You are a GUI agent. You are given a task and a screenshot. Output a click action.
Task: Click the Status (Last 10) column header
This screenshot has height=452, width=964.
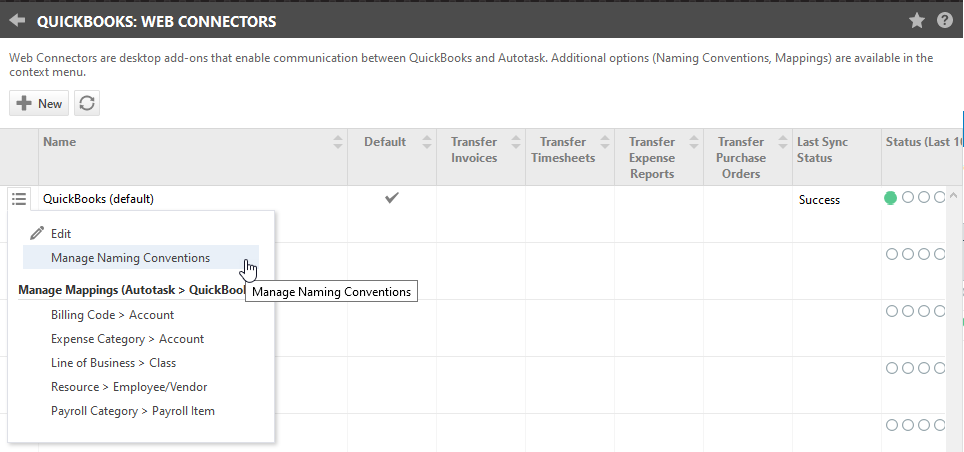922,157
